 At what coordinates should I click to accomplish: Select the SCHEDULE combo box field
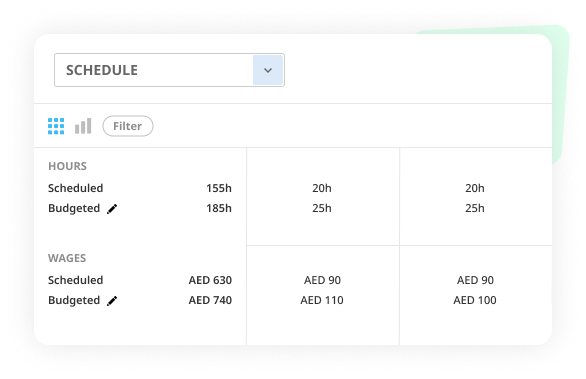[x=169, y=70]
